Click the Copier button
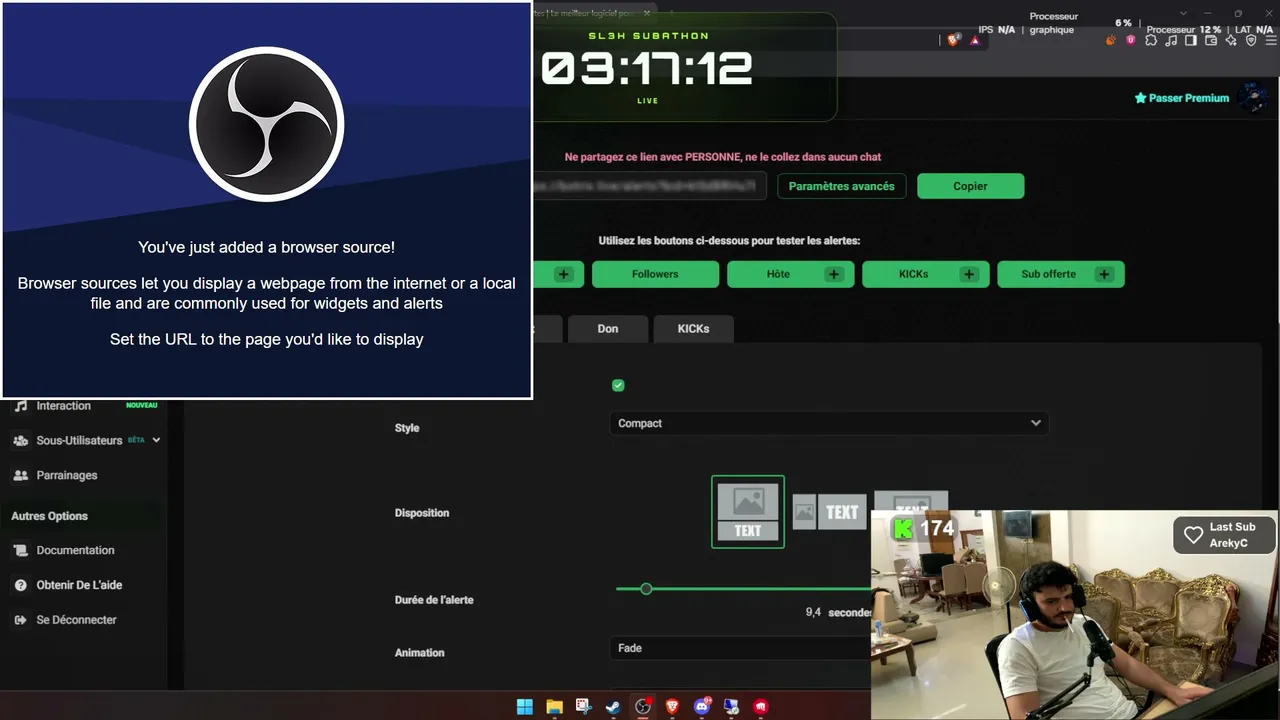The image size is (1280, 720). pos(970,186)
